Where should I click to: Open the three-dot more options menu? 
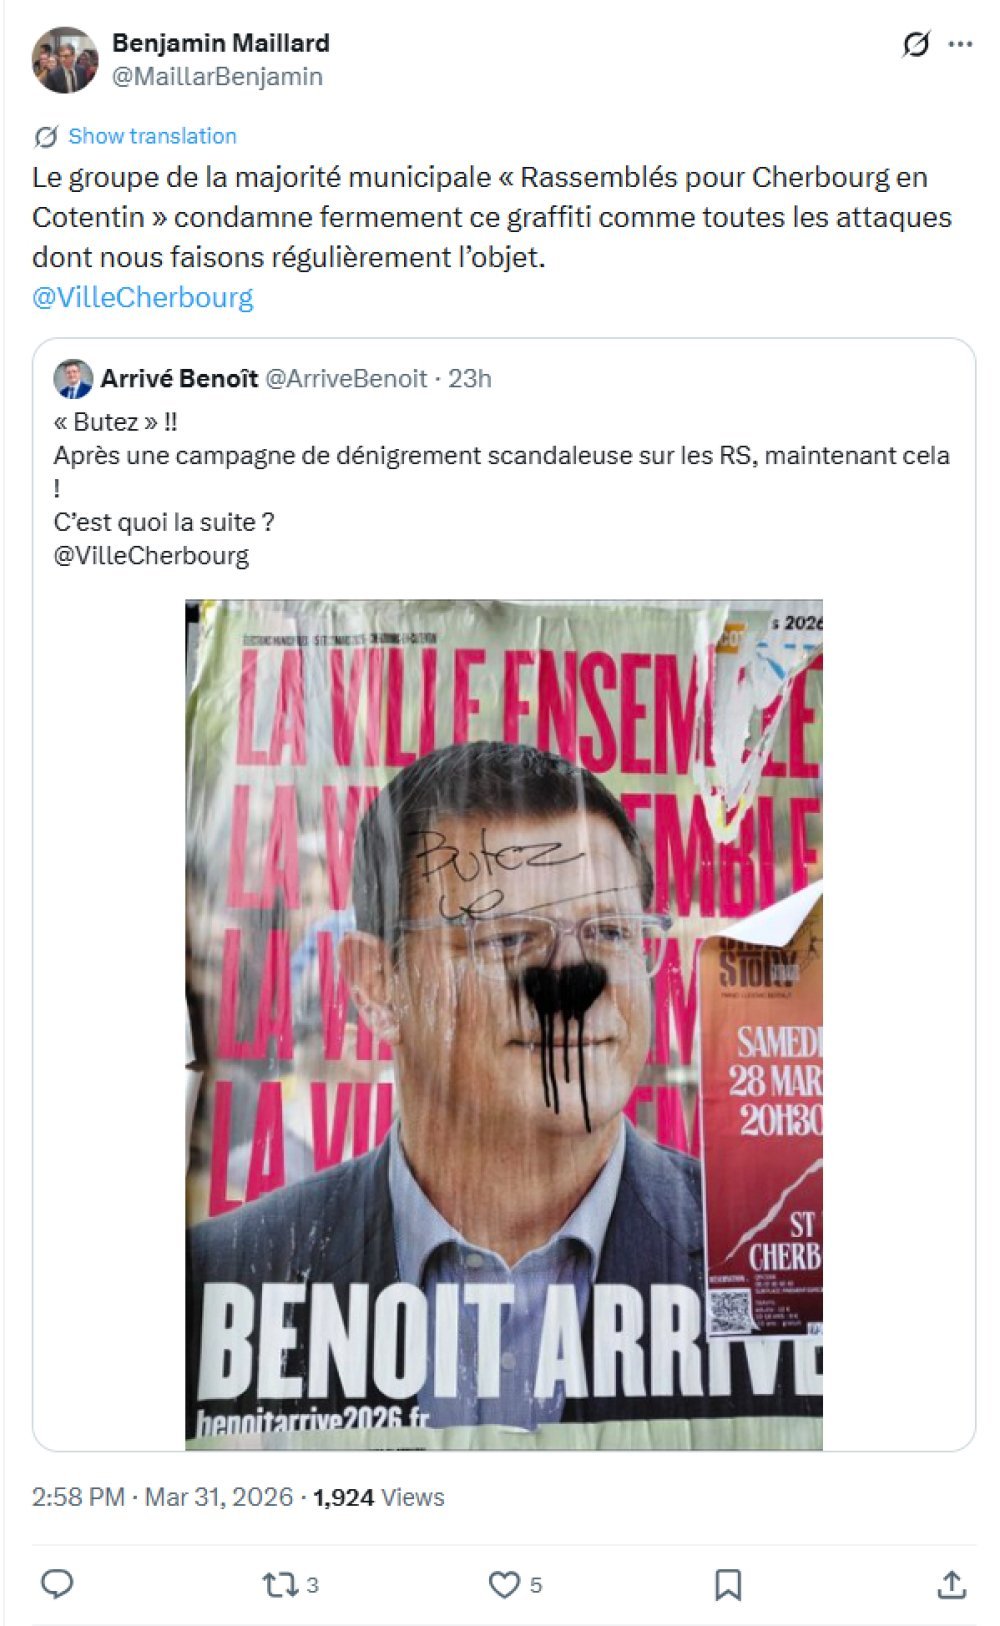pos(960,44)
